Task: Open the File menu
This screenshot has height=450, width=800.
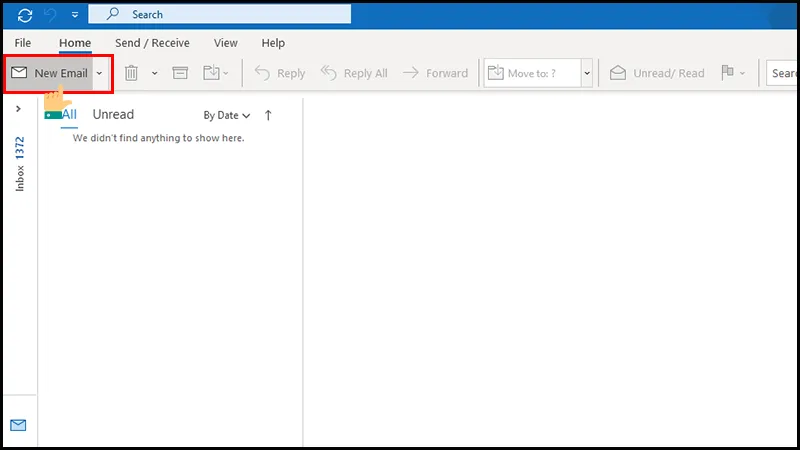Action: coord(22,43)
